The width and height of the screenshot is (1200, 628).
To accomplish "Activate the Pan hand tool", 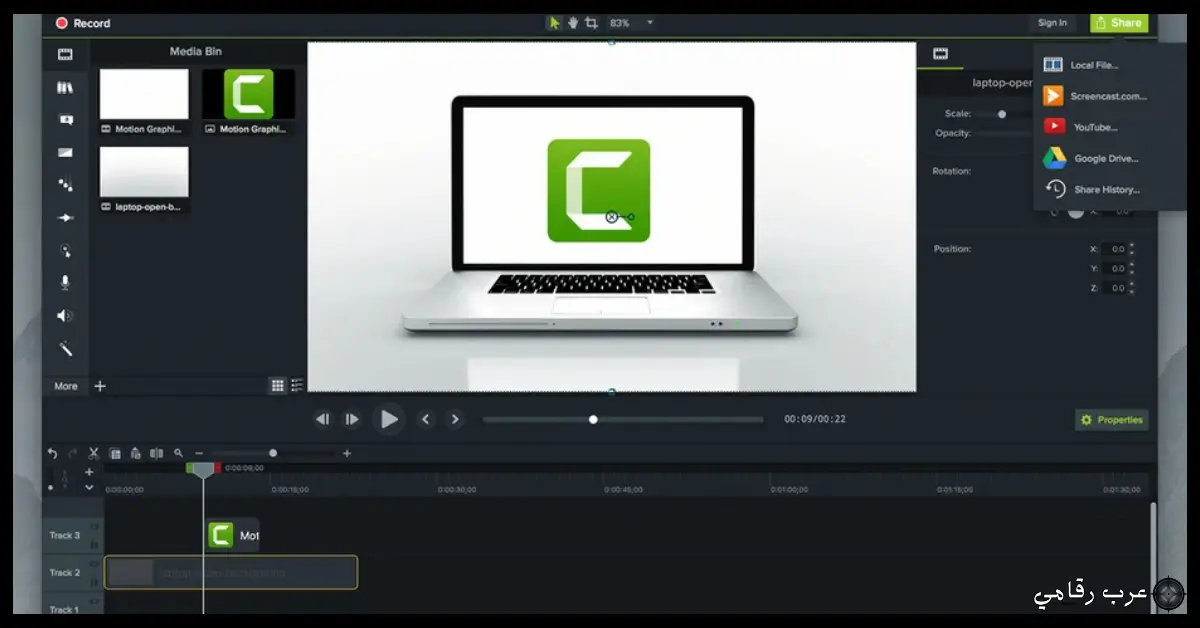I will (x=572, y=23).
